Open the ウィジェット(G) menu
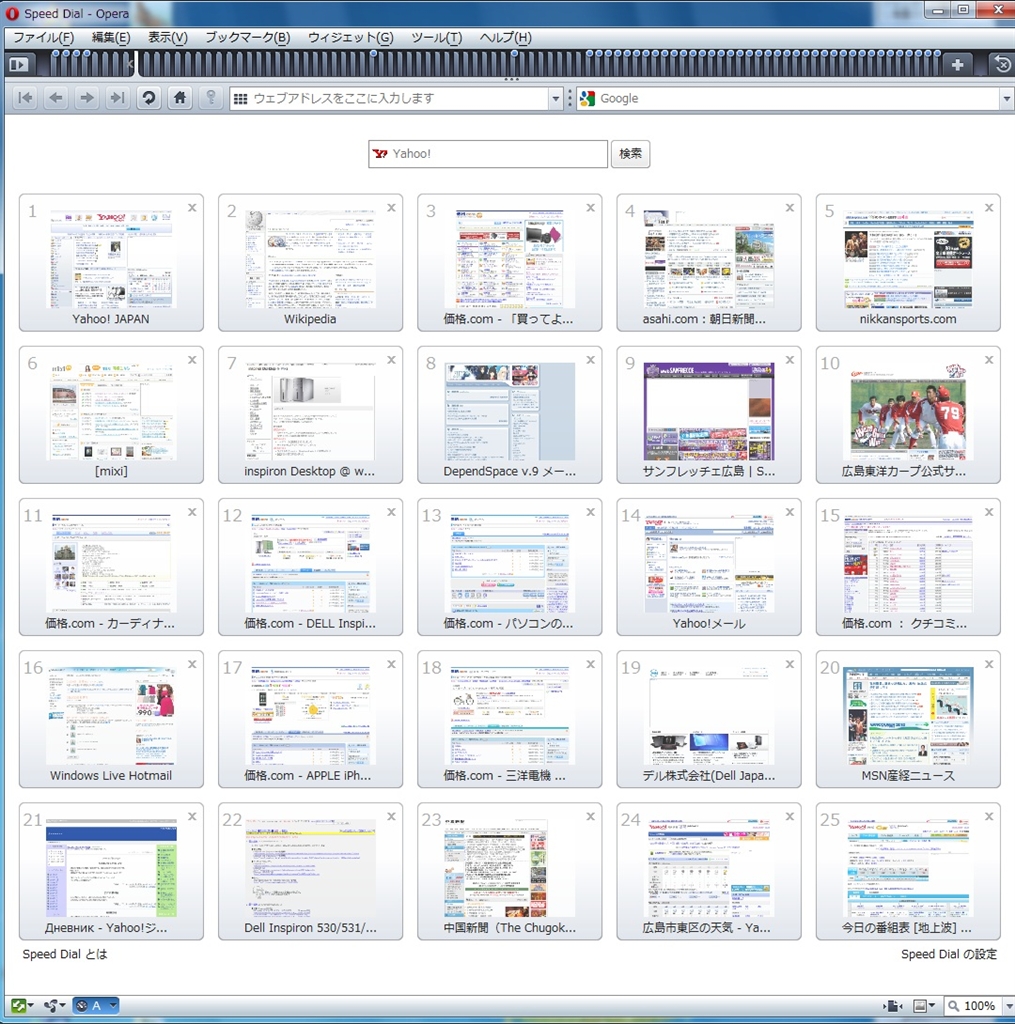1015x1024 pixels. click(x=351, y=38)
